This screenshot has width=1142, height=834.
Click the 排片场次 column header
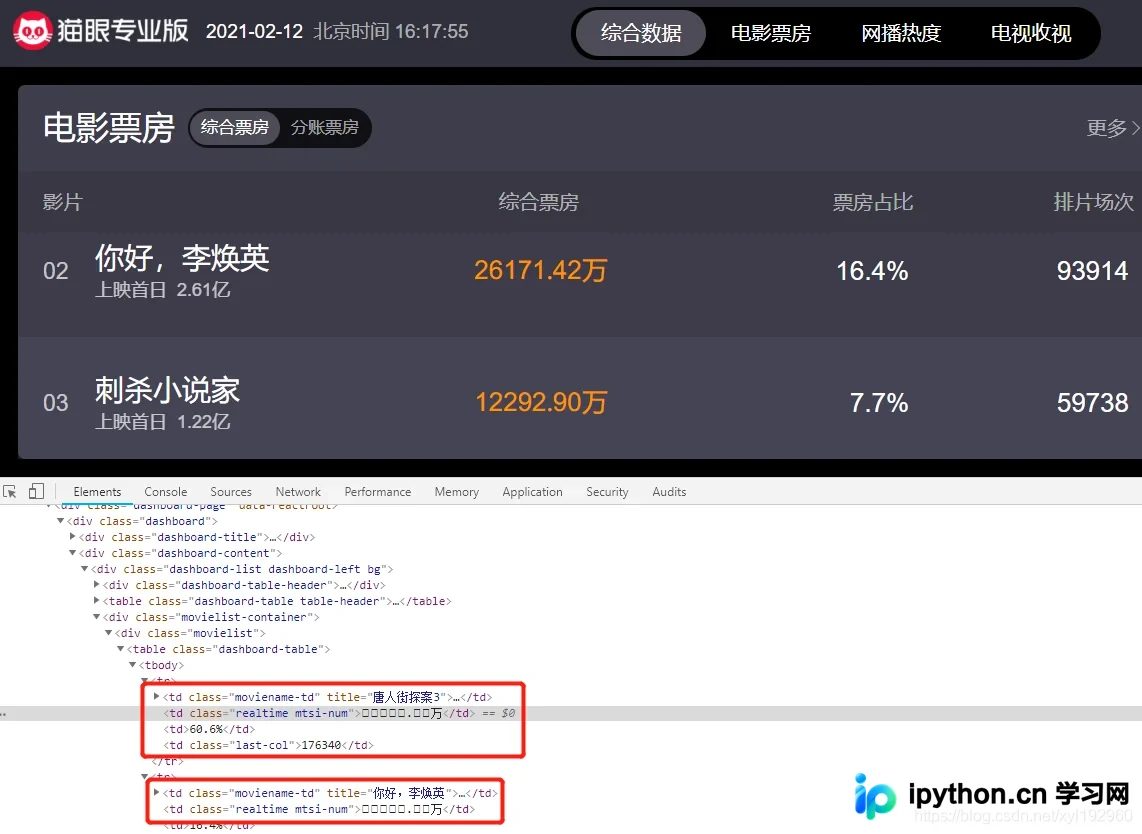tap(1093, 202)
